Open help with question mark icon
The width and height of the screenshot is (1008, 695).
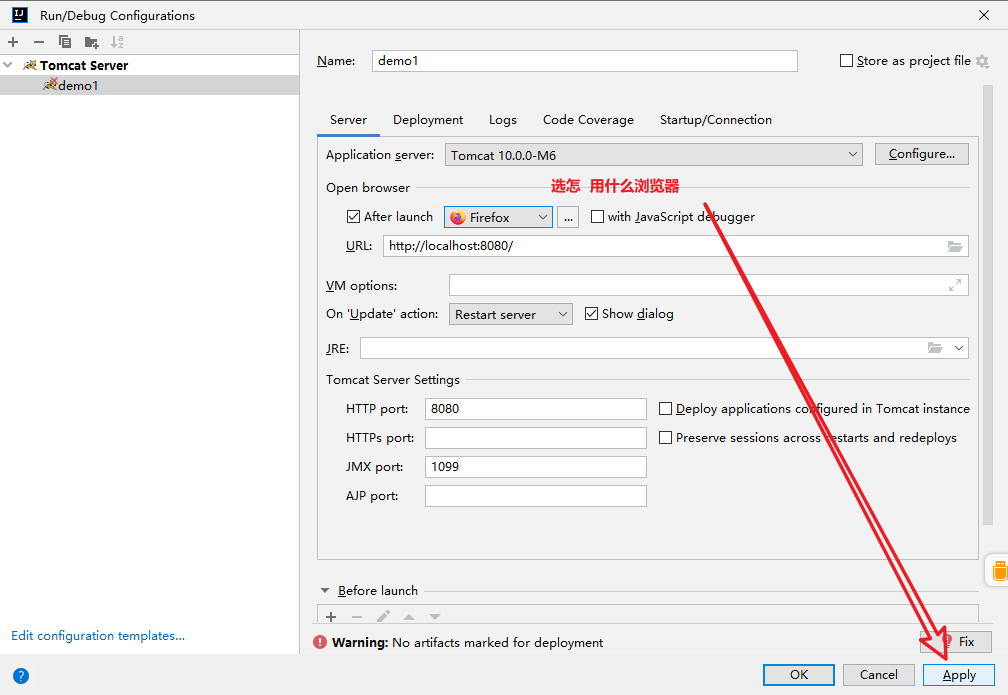point(21,676)
